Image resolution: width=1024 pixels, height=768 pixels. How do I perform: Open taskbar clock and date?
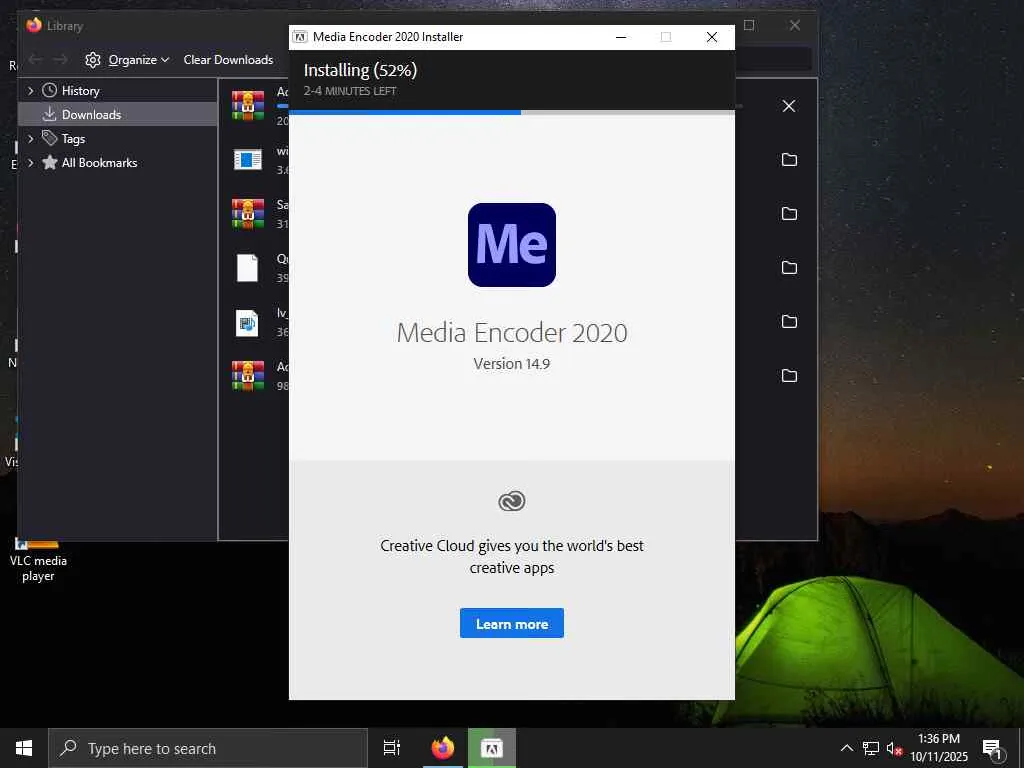pos(939,748)
